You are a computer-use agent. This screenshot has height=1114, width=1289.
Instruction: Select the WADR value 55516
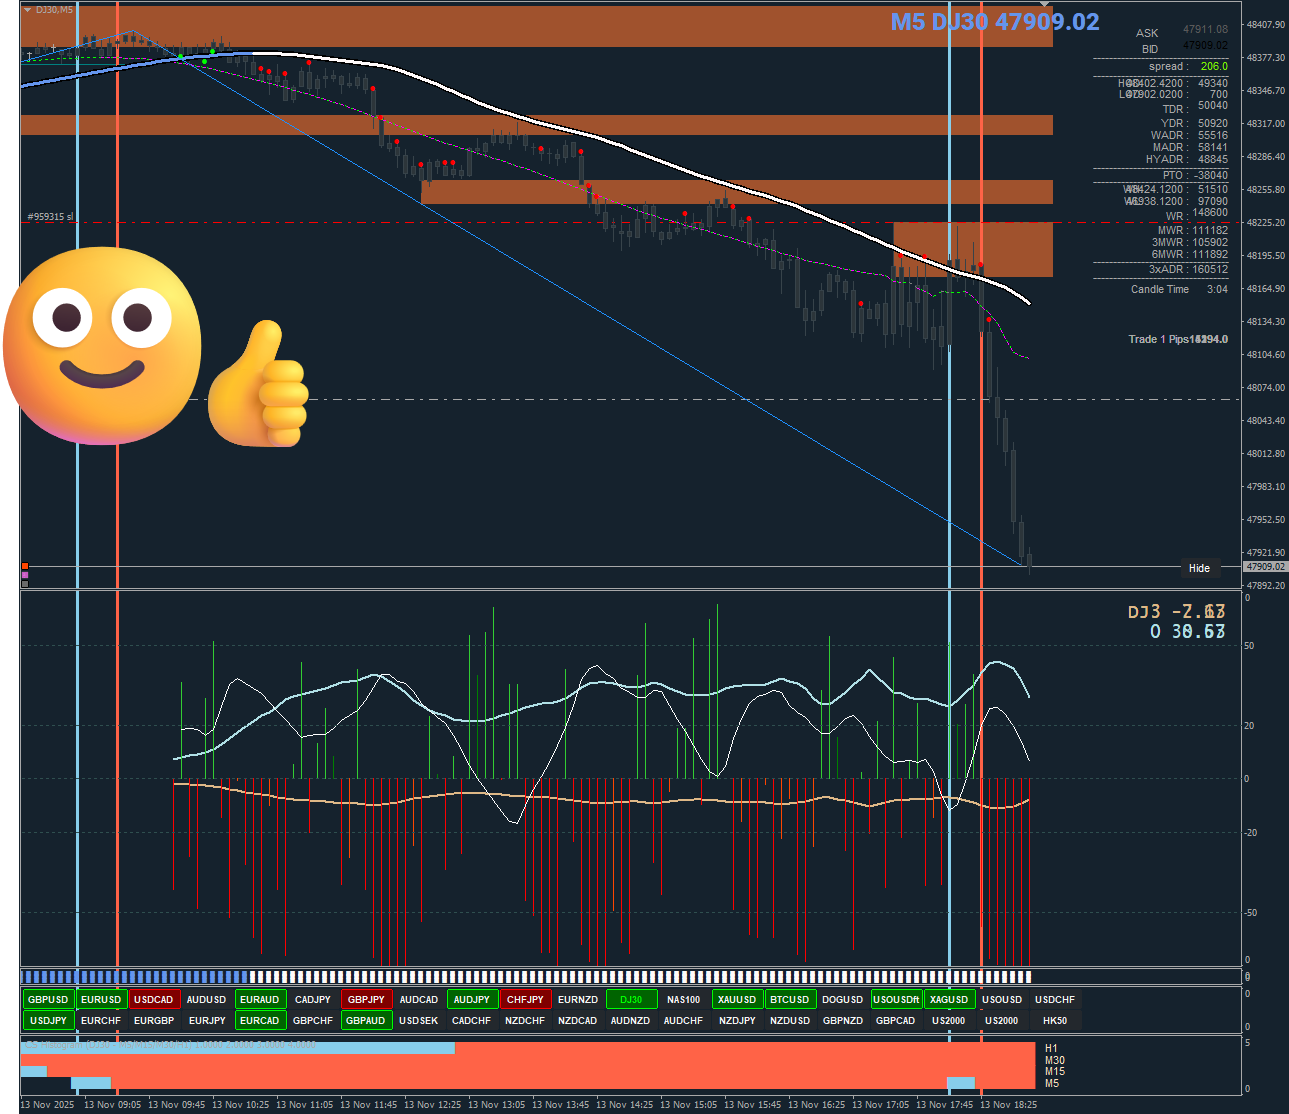[1213, 135]
